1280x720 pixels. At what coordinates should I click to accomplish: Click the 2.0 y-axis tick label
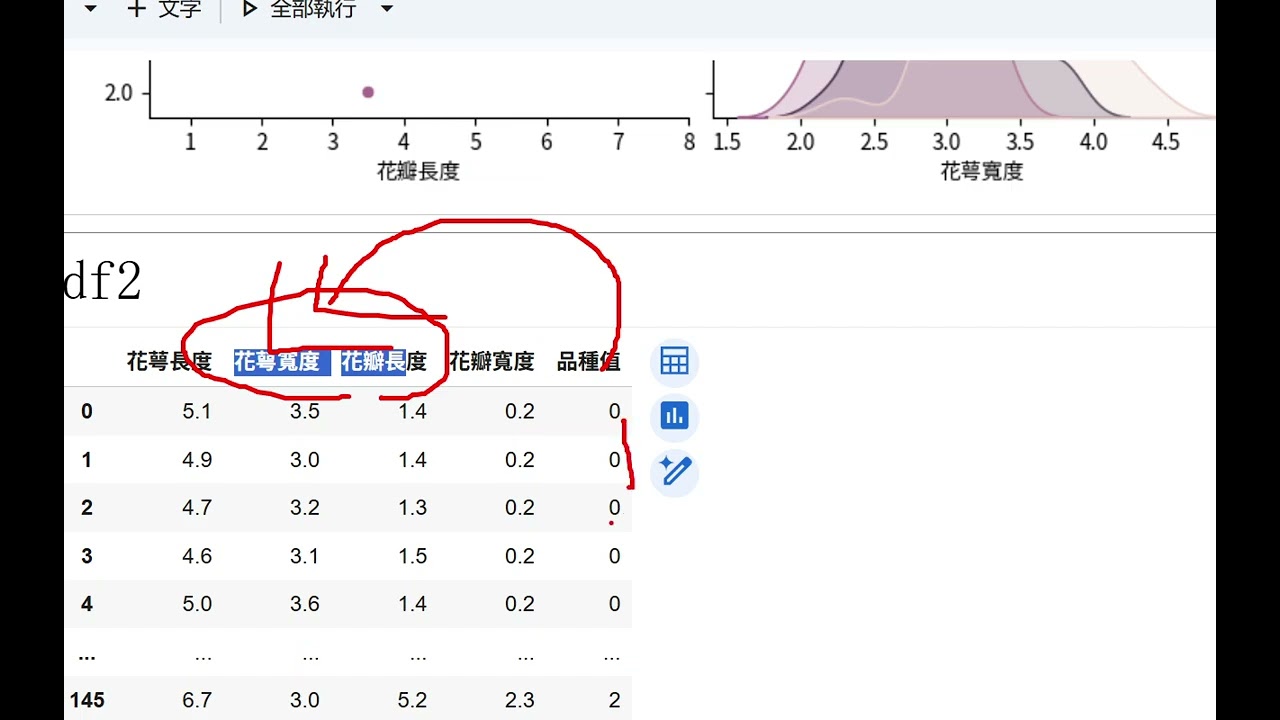[x=118, y=93]
